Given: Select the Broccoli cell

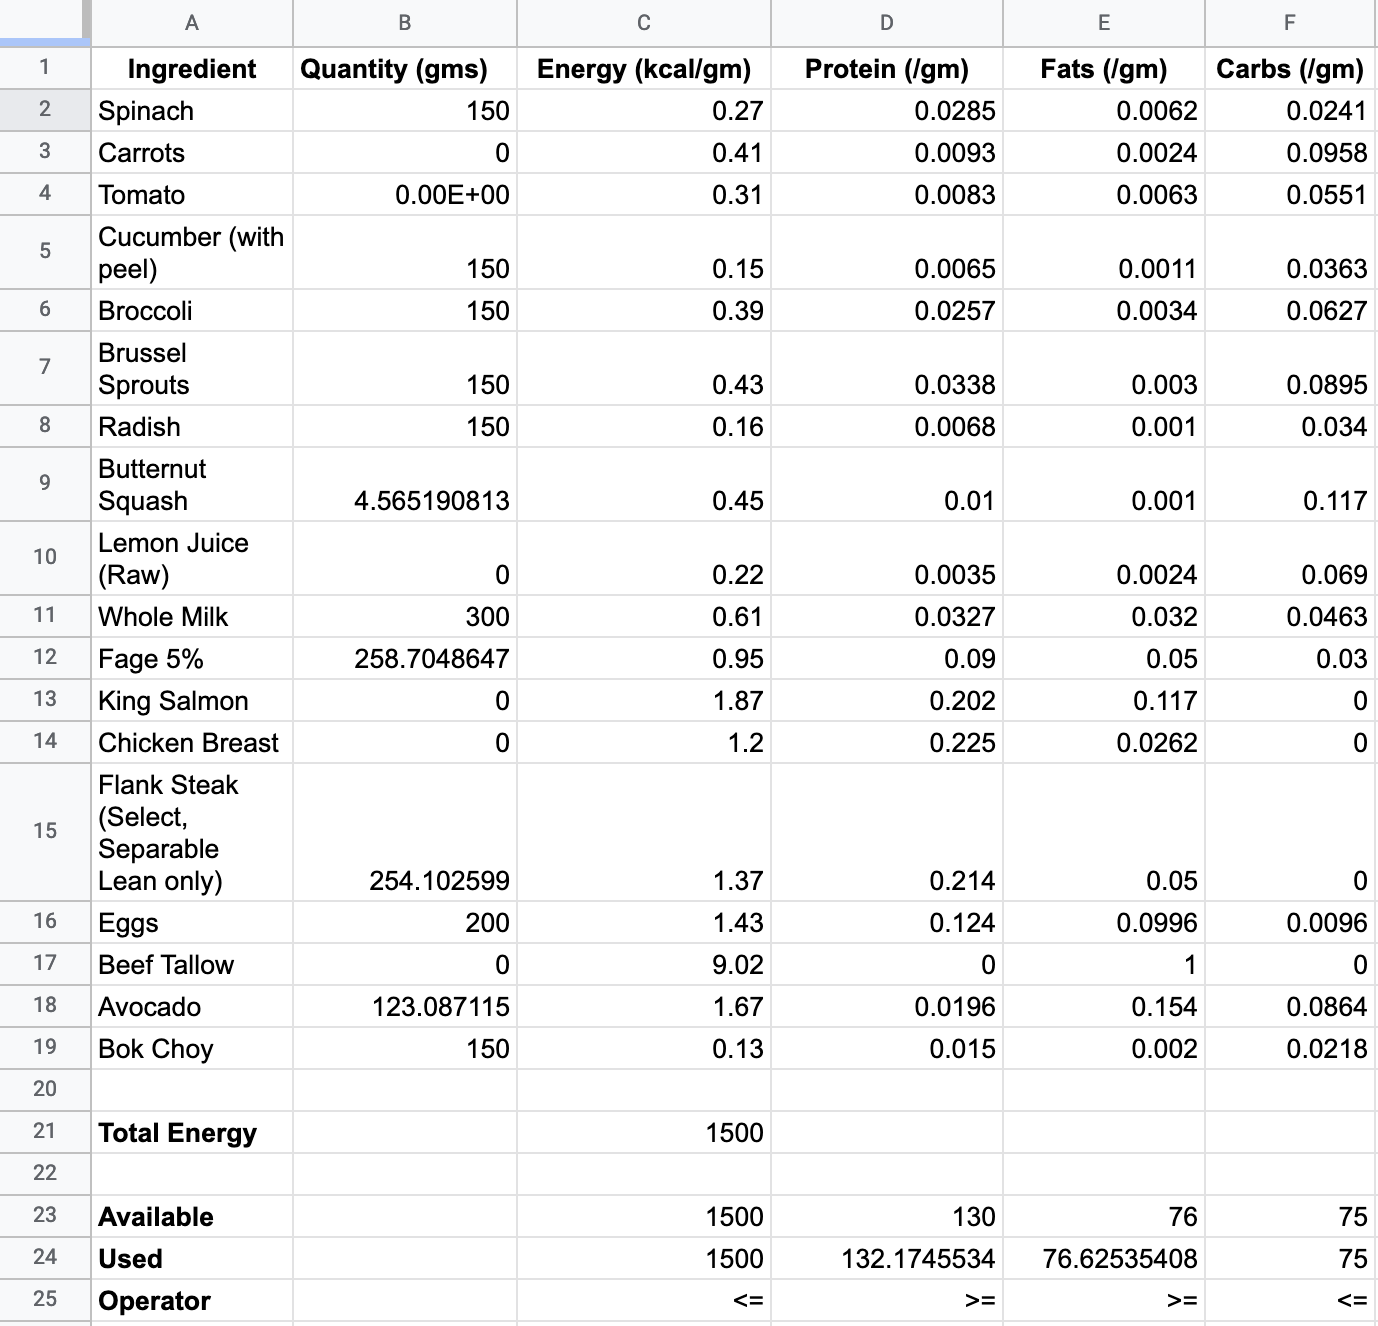Looking at the screenshot, I should (192, 310).
